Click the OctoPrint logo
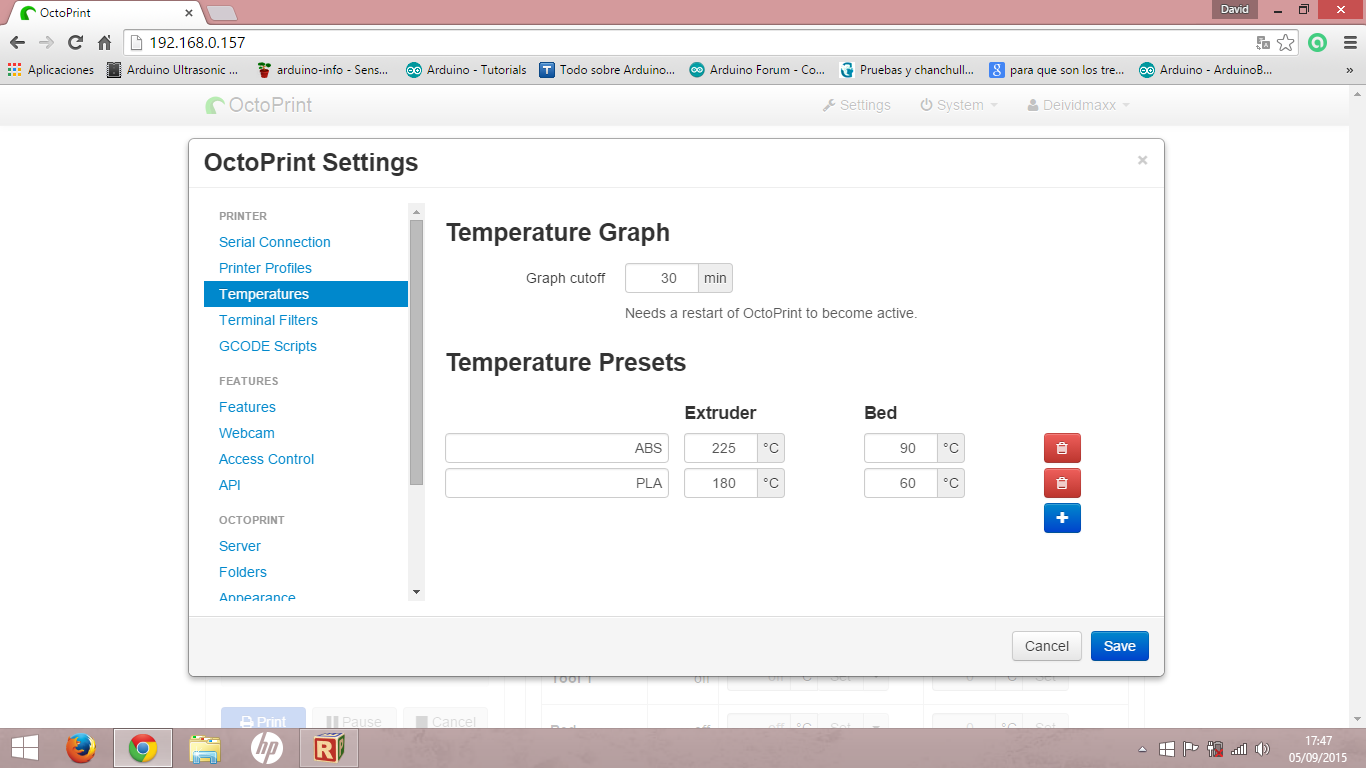The height and width of the screenshot is (768, 1366). tap(259, 105)
